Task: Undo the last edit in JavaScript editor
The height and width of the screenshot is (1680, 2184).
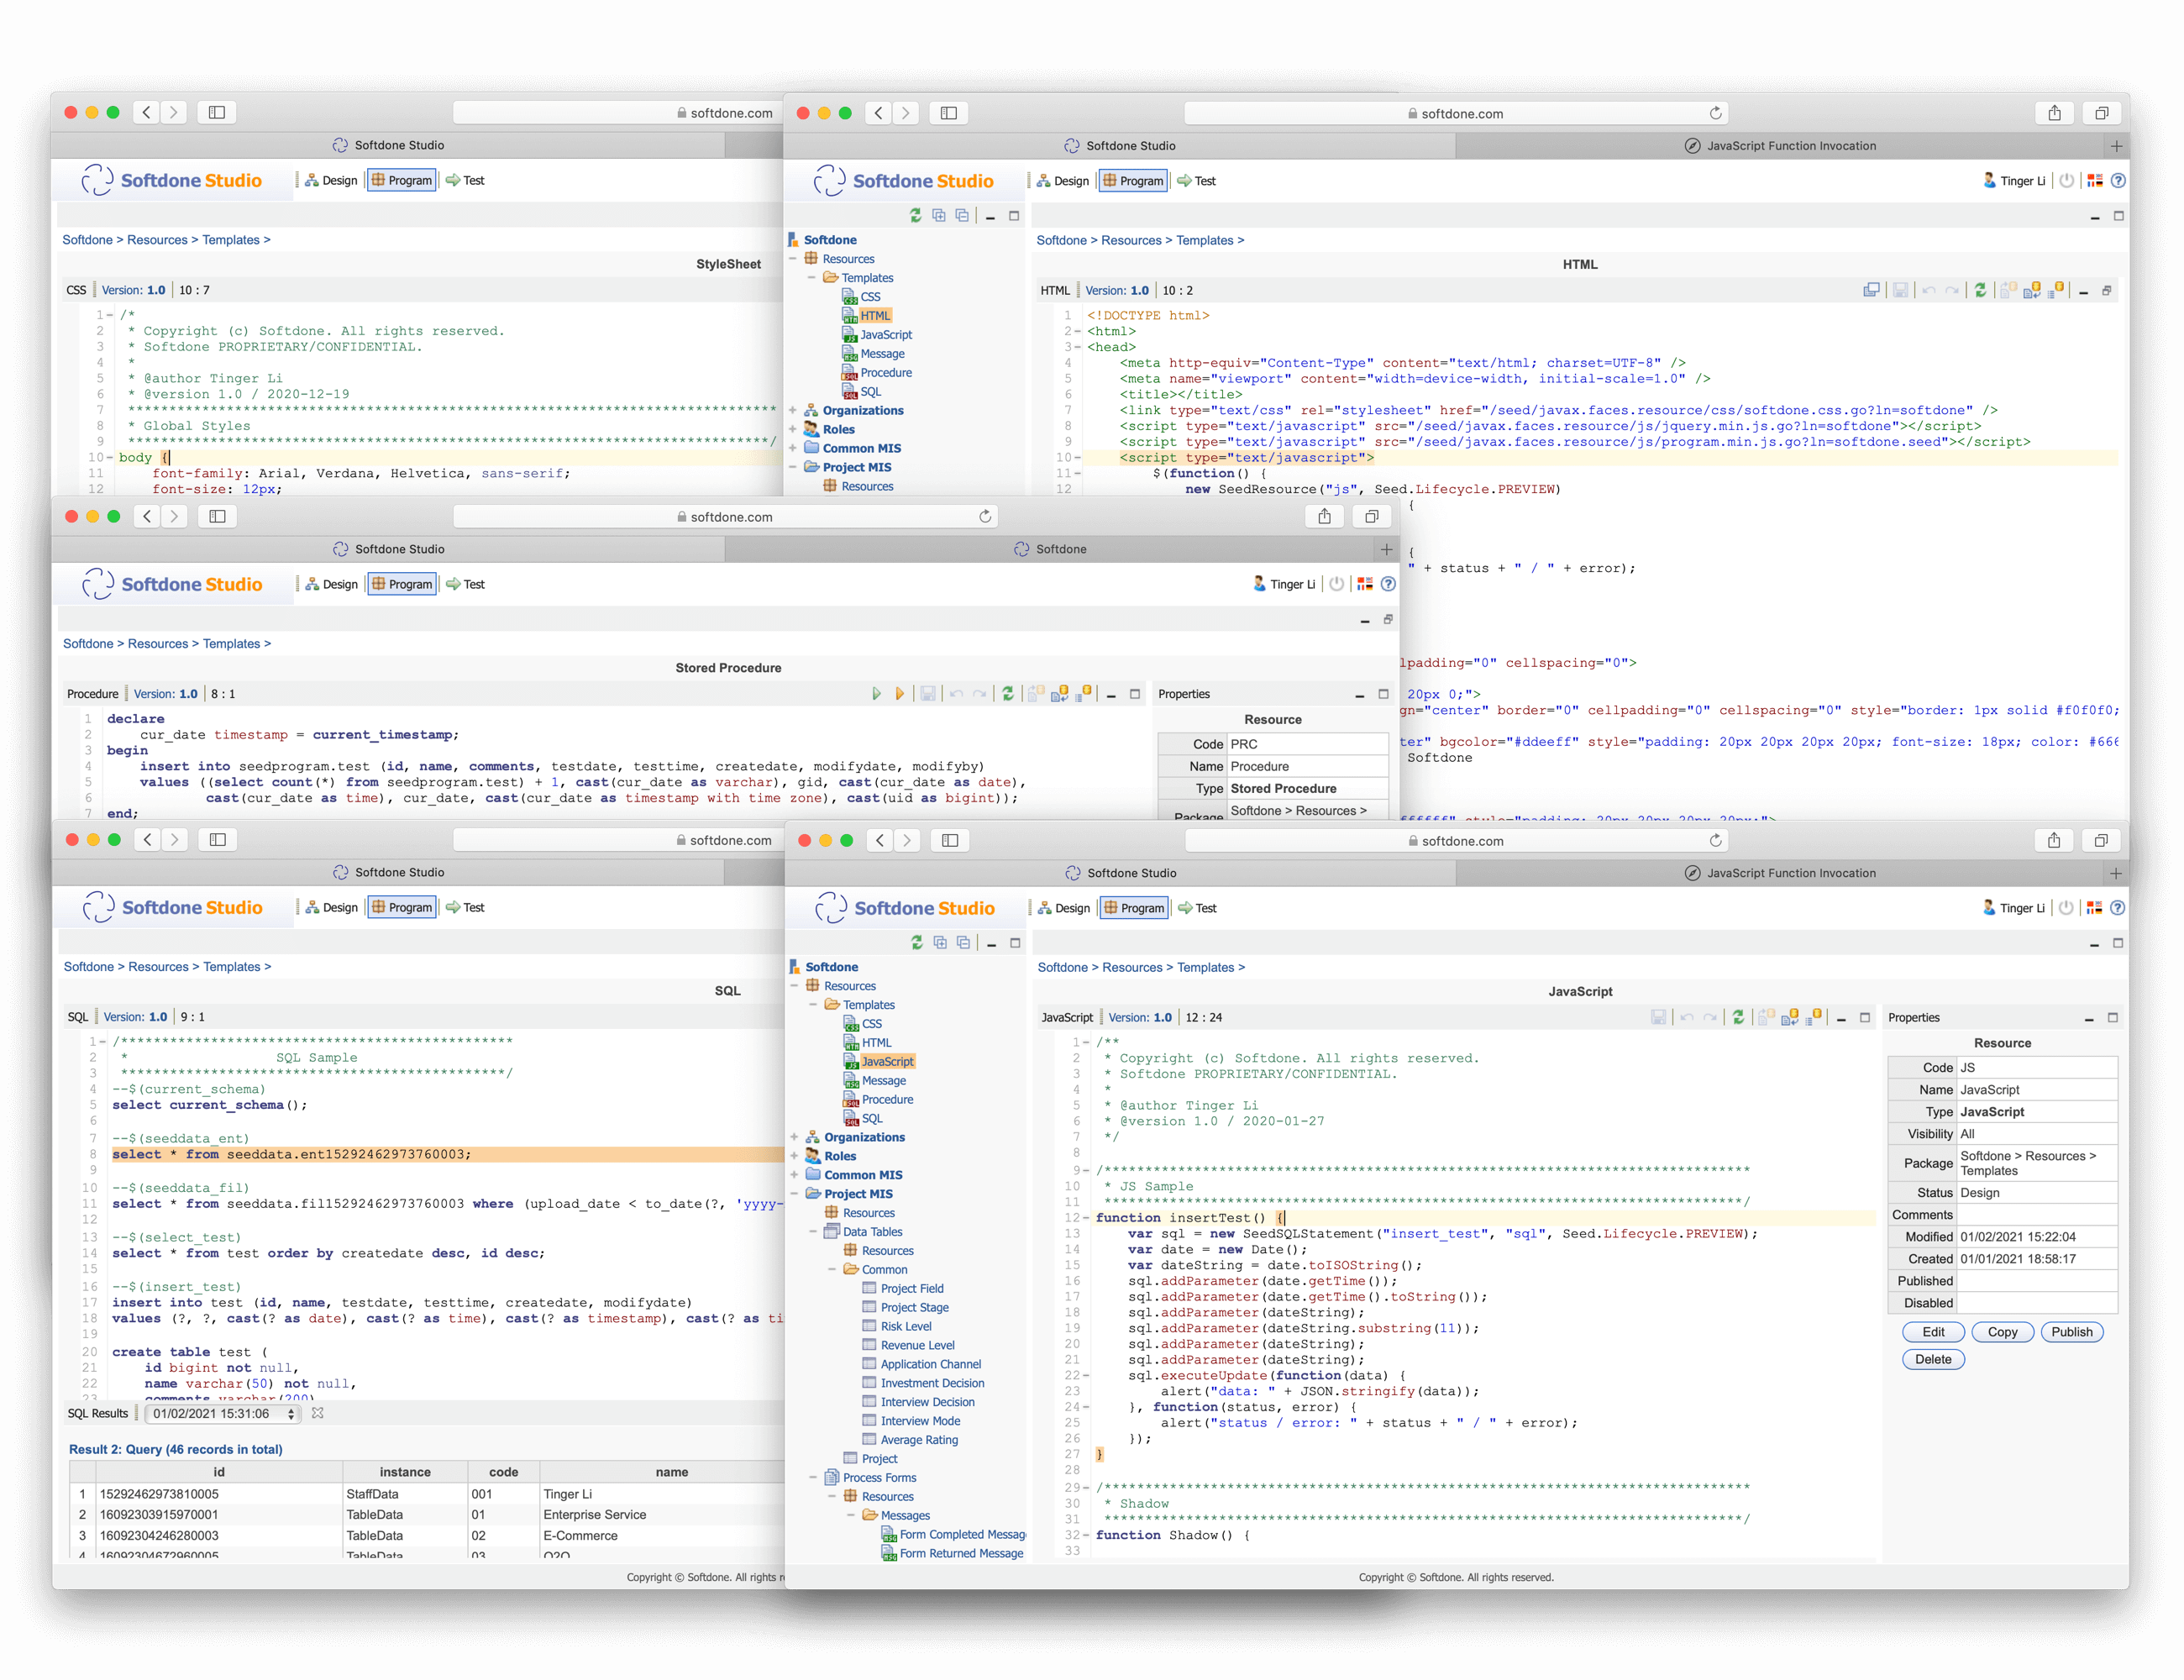Action: point(1687,1017)
